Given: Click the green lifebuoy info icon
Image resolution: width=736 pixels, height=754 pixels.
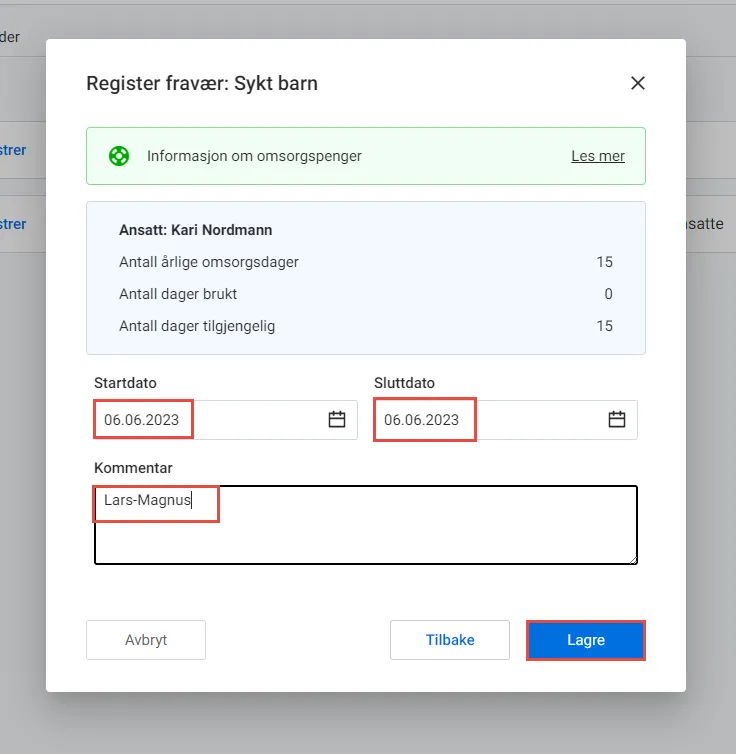Looking at the screenshot, I should pyautogui.click(x=119, y=156).
